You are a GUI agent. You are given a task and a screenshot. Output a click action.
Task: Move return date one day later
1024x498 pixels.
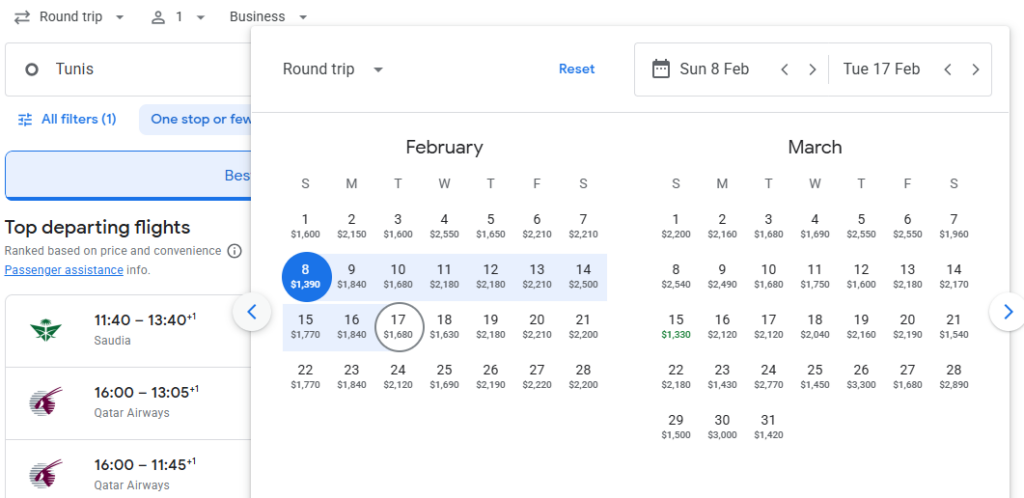[976, 69]
